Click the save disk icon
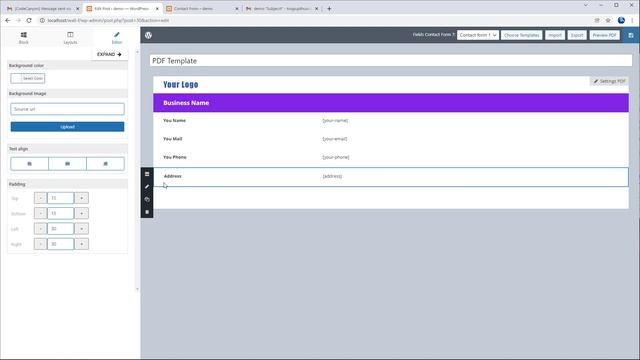This screenshot has width=640, height=360. [631, 35]
